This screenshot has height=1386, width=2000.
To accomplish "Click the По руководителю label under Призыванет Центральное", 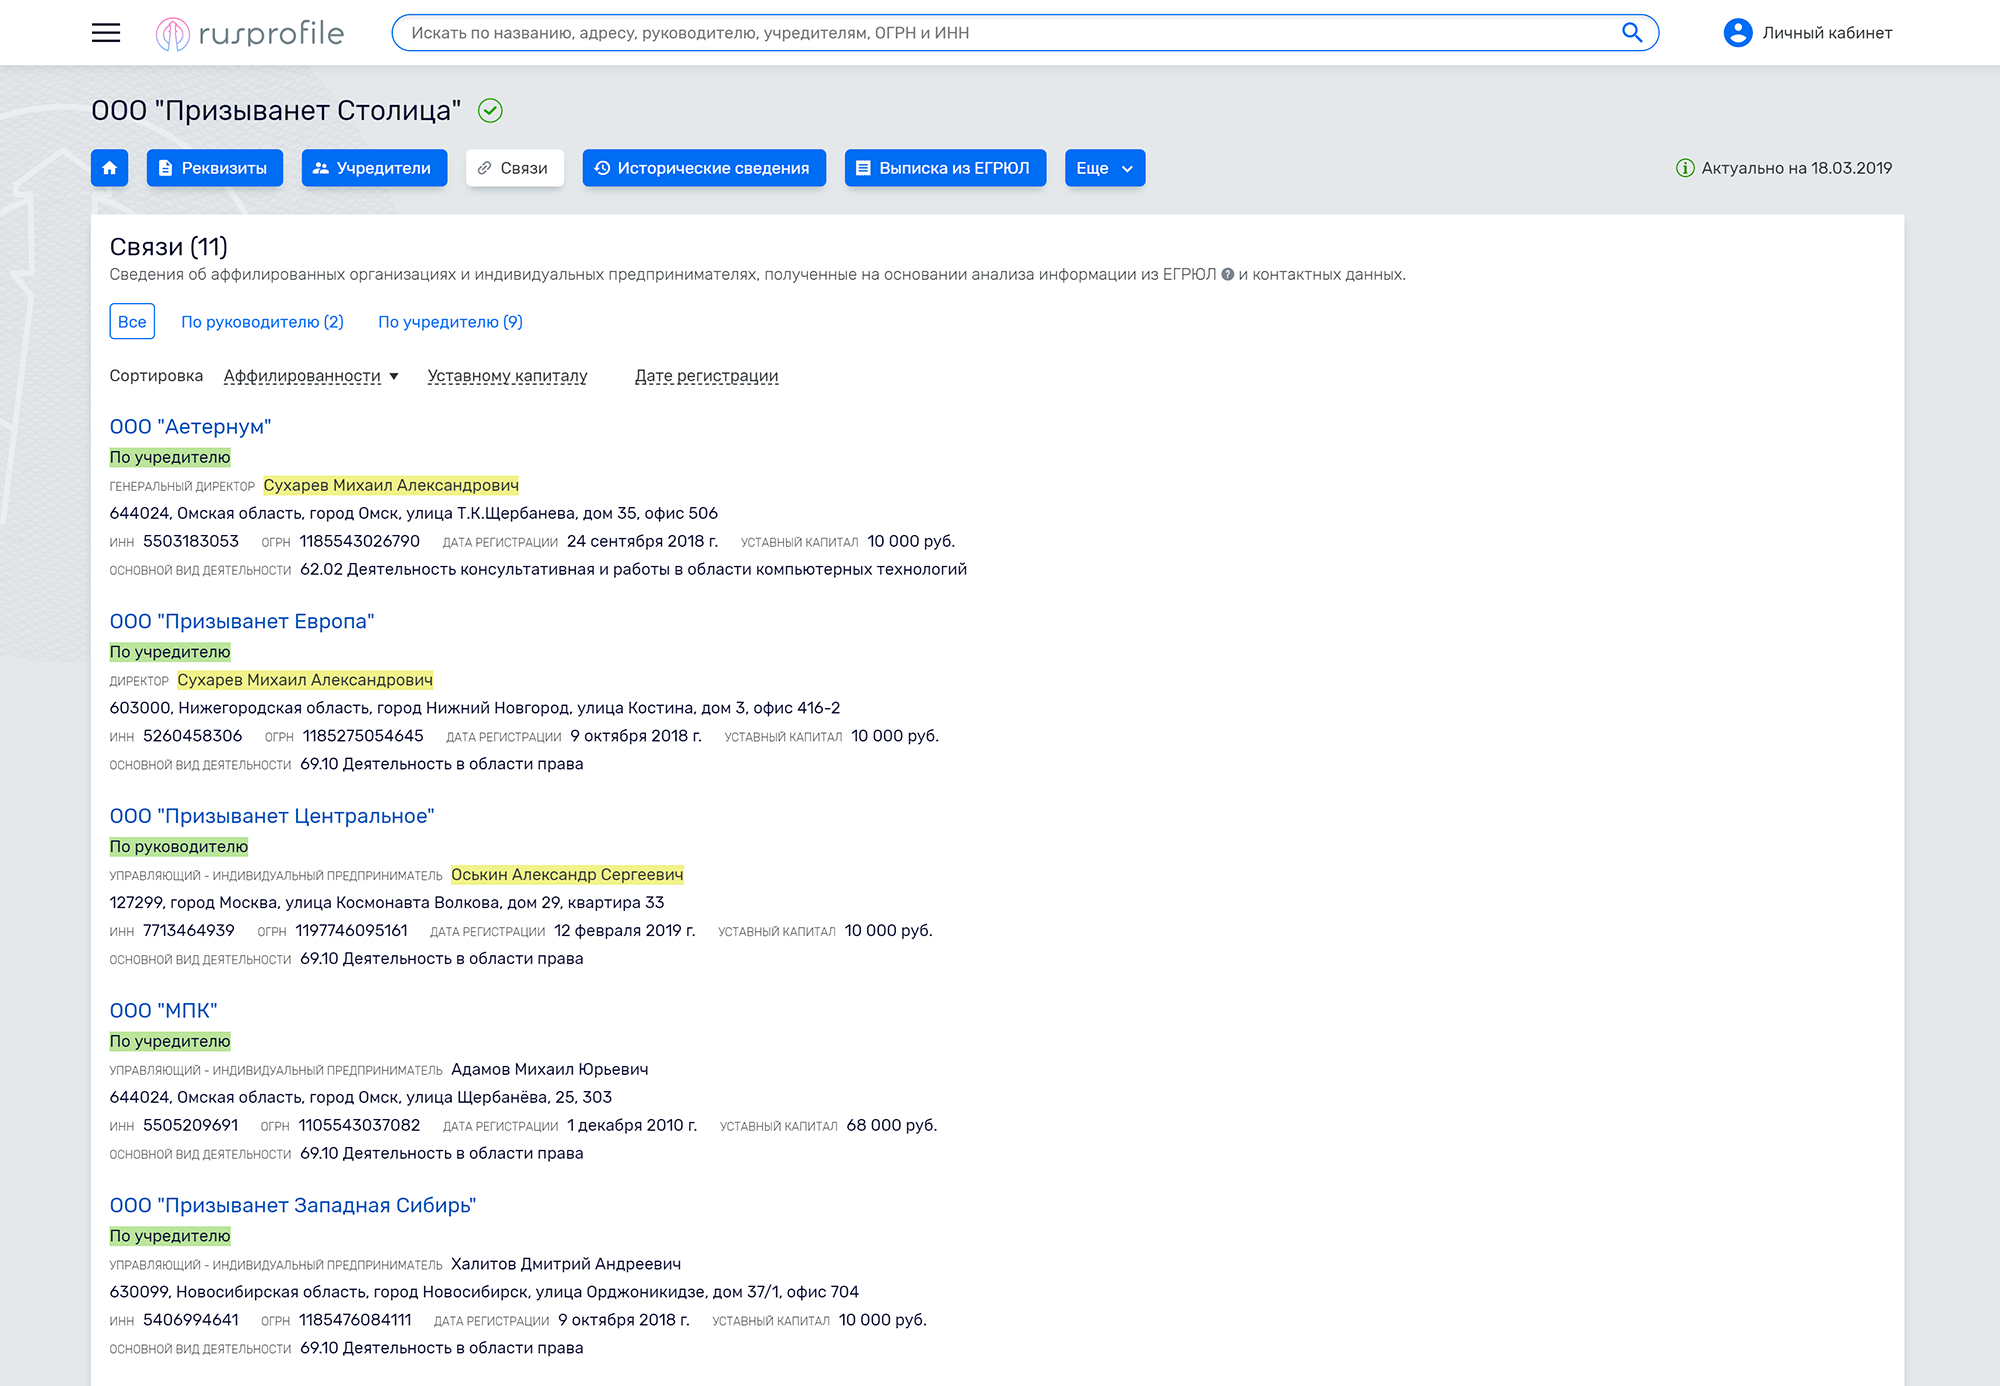I will (179, 847).
